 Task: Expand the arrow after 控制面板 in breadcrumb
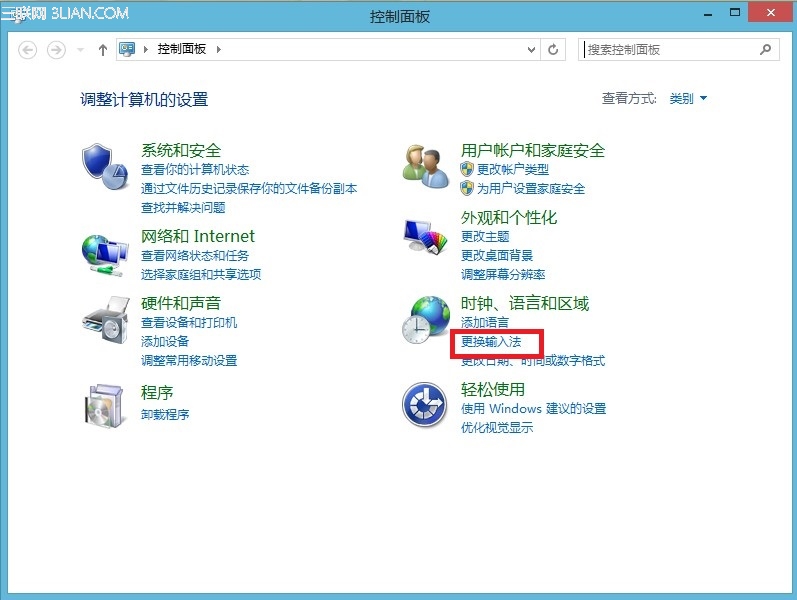[x=219, y=49]
